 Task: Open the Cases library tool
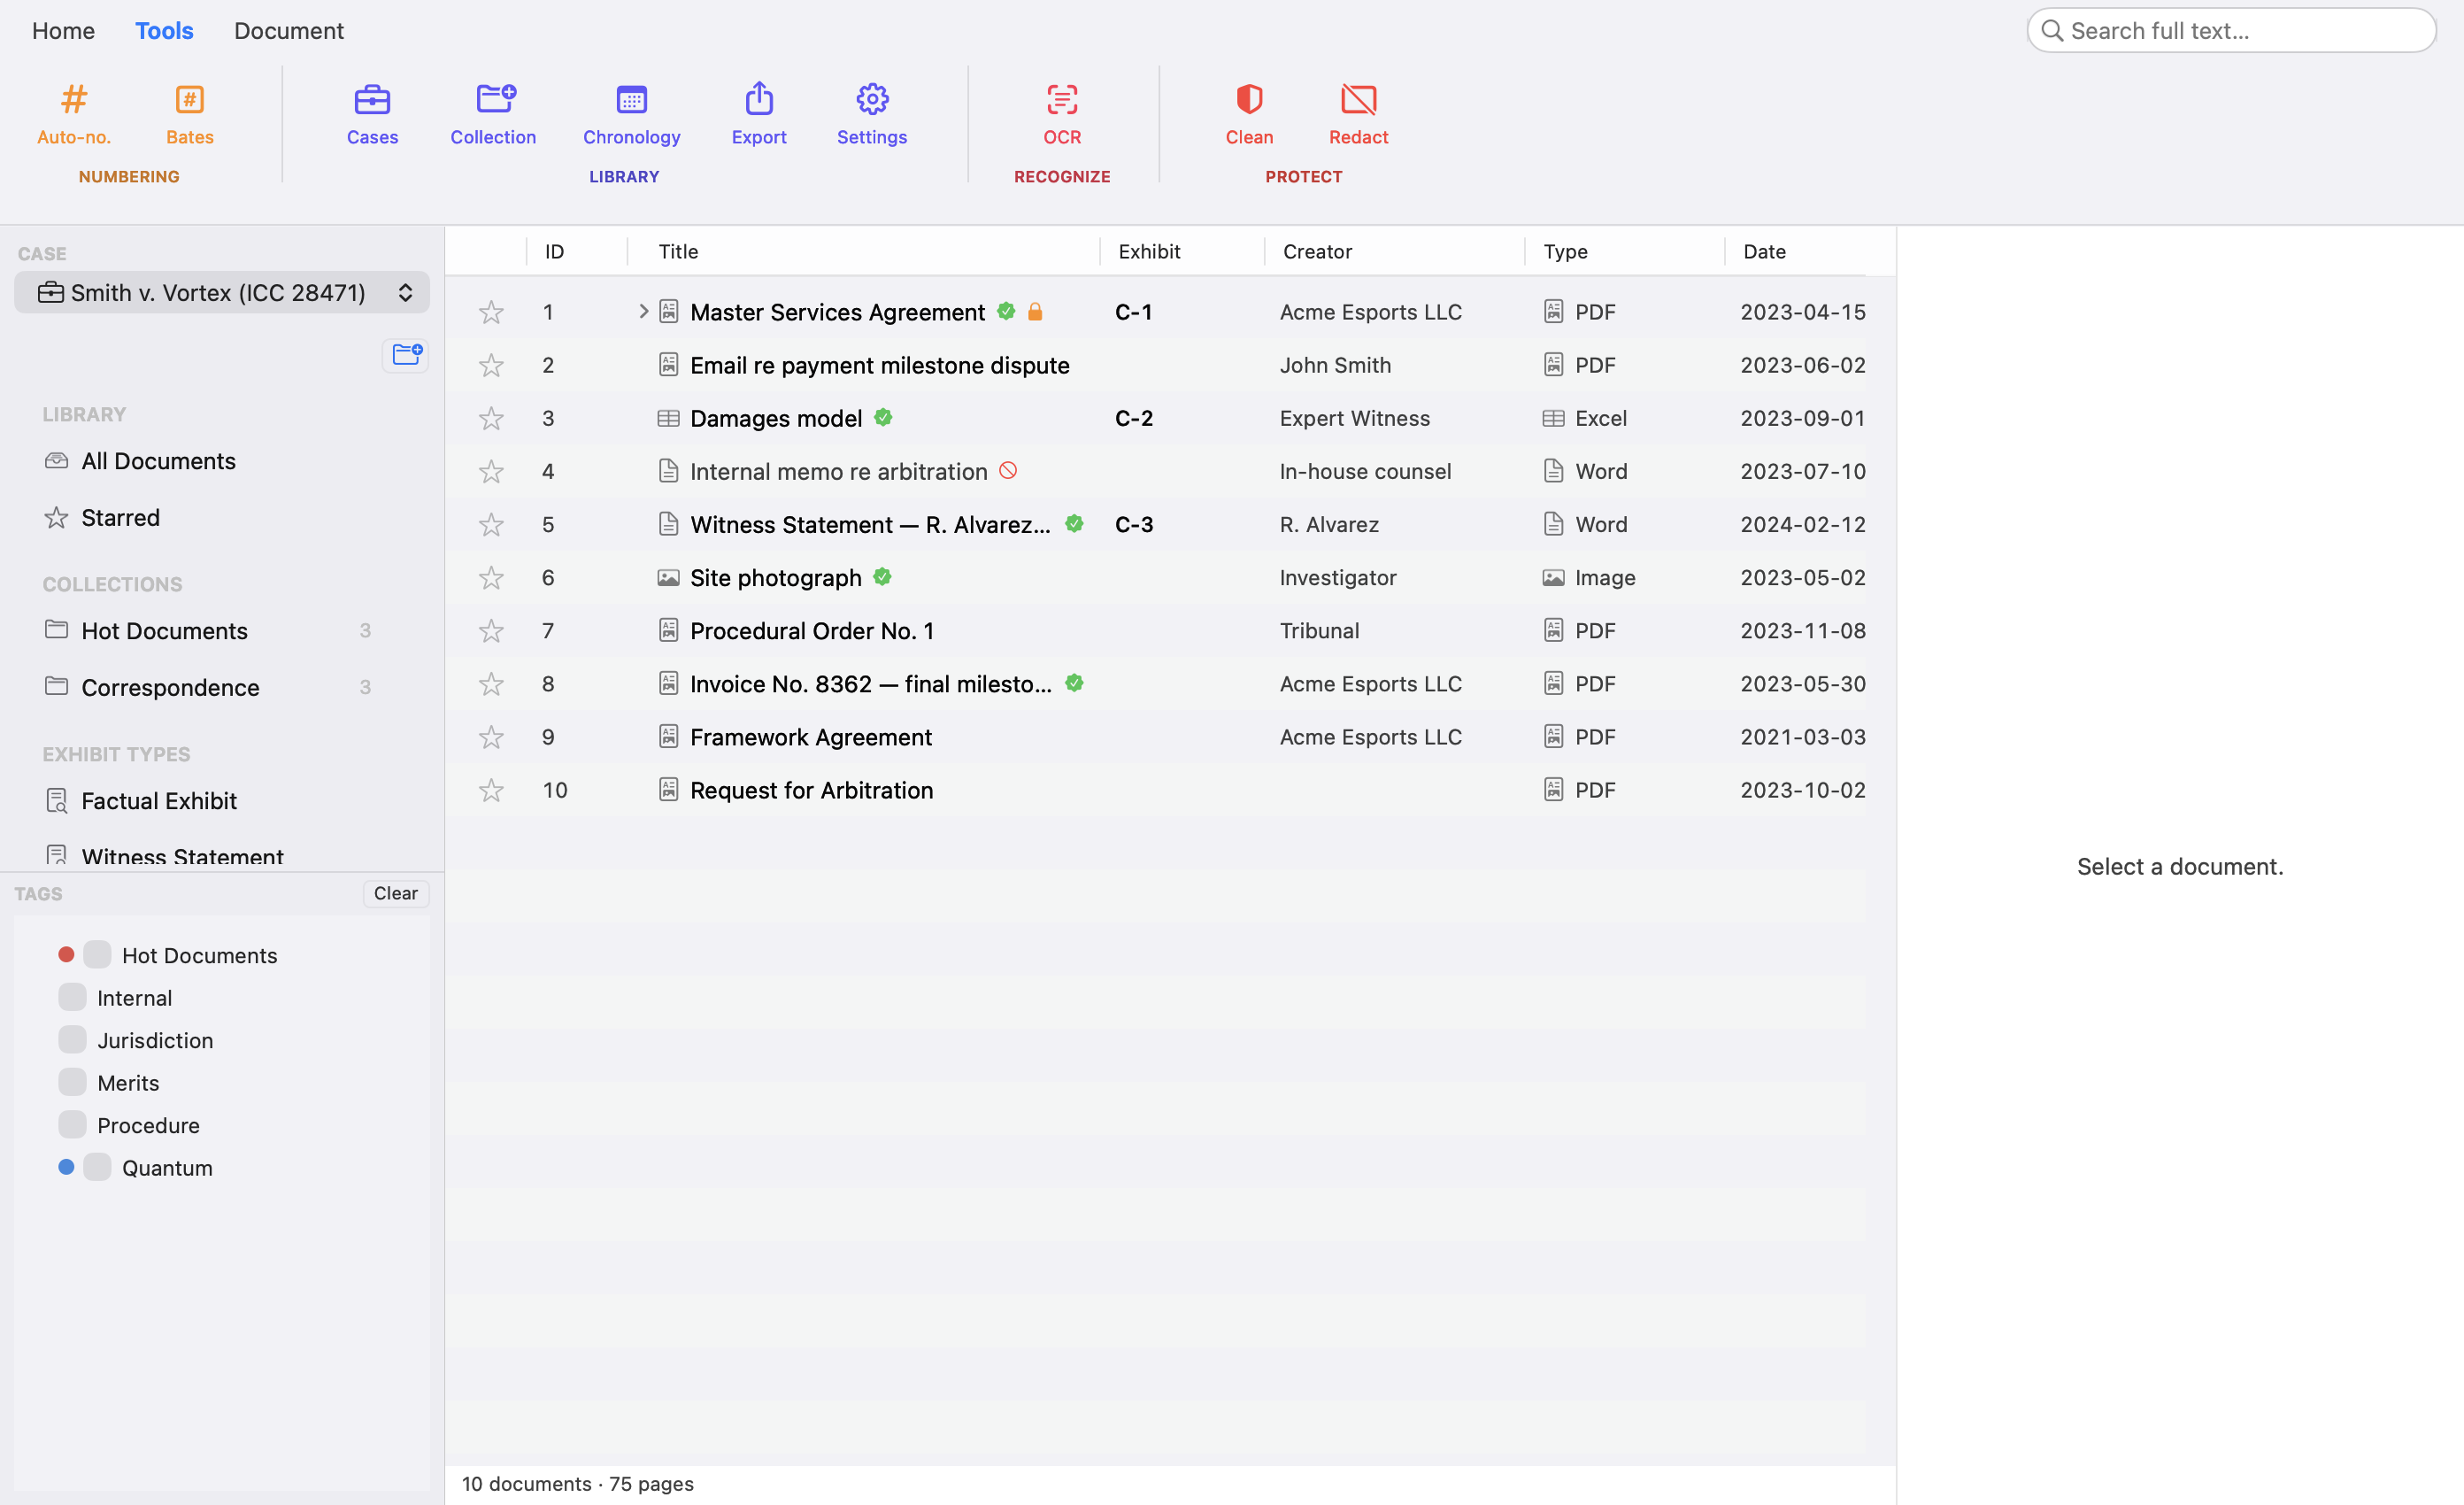point(372,115)
